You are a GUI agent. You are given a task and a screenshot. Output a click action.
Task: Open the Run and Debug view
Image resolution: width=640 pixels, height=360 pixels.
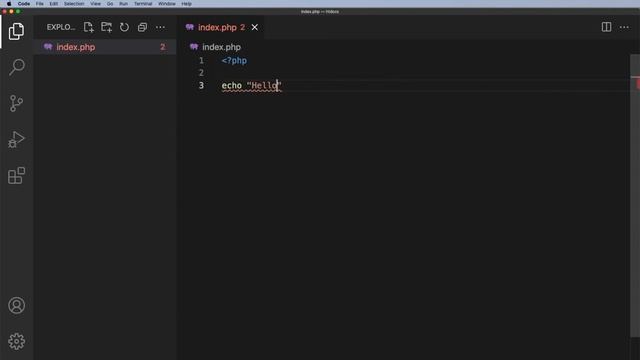click(x=16, y=139)
